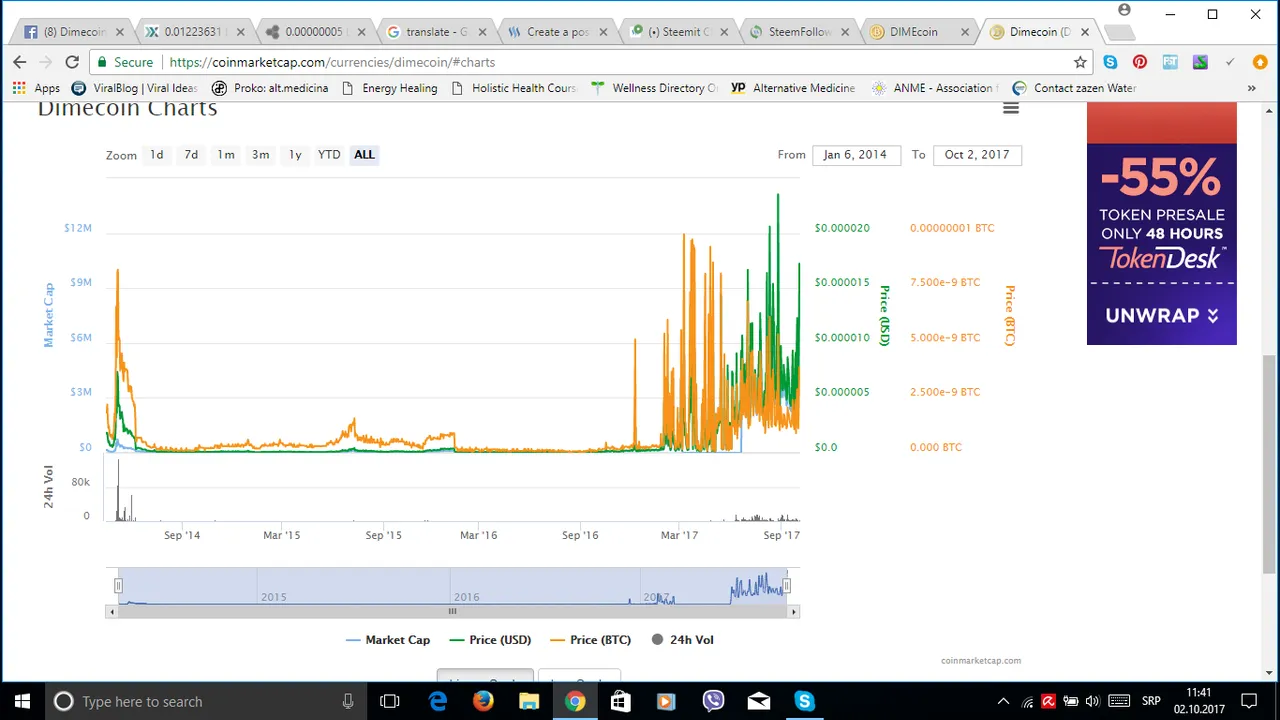The width and height of the screenshot is (1280, 720).
Task: Open Windows Start menu
Action: [x=22, y=701]
